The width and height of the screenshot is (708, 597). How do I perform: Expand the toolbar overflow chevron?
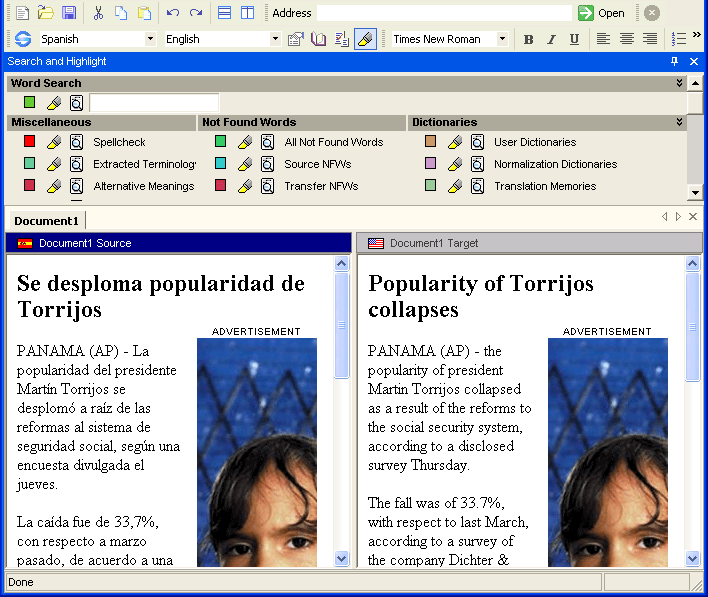coord(697,34)
